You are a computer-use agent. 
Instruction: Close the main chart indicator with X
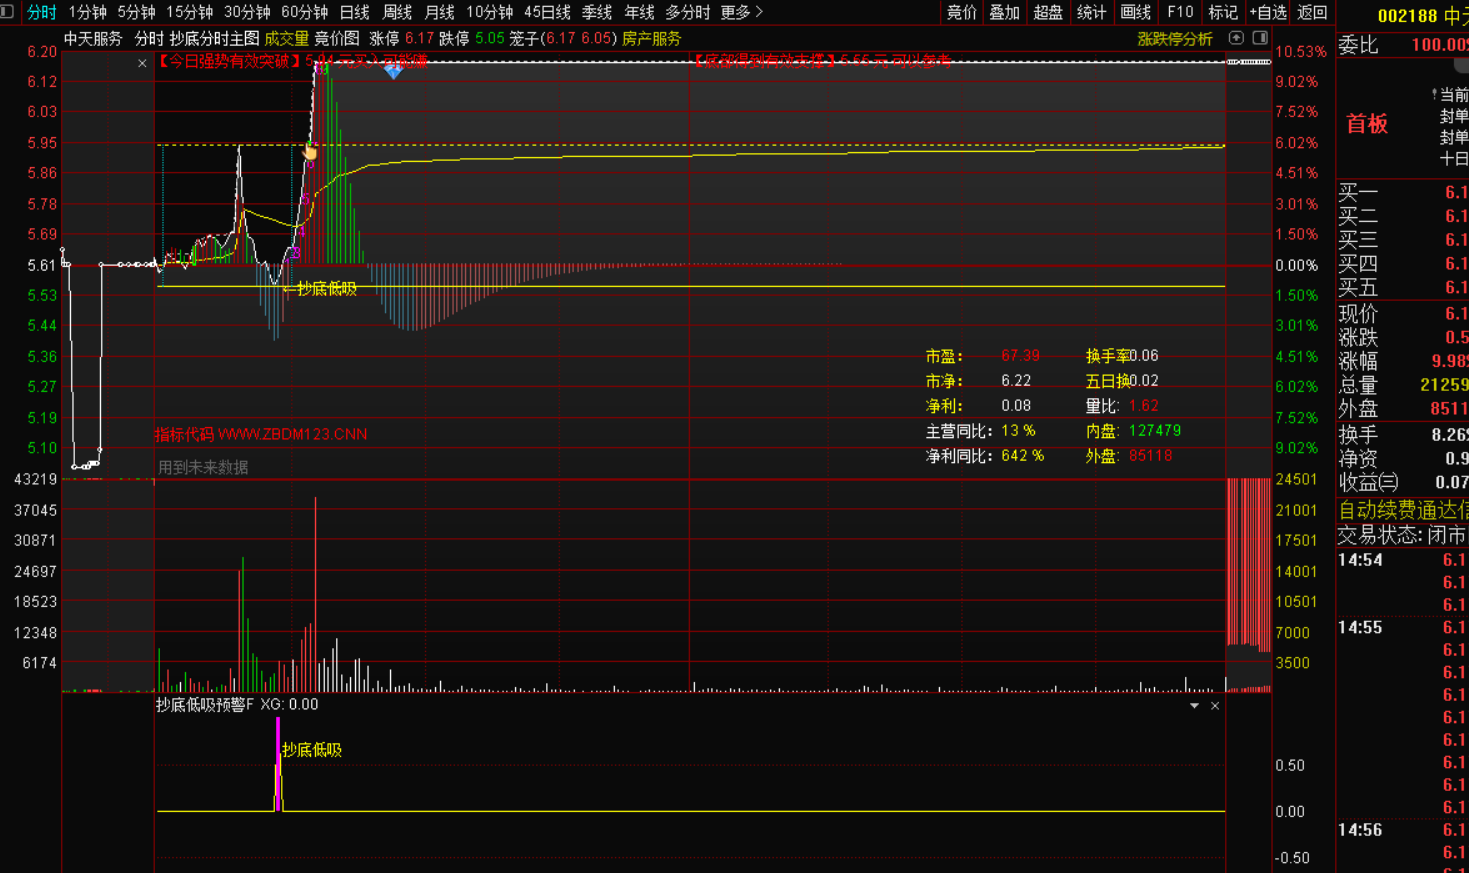click(142, 63)
